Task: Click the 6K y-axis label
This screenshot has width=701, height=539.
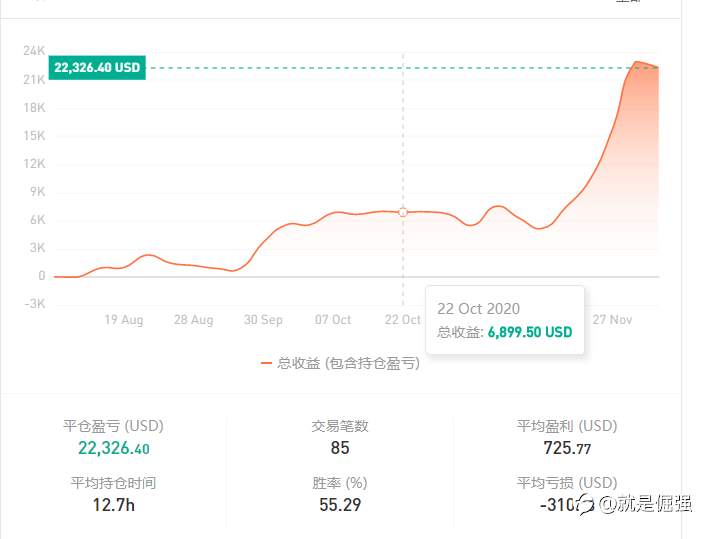Action: click(x=38, y=220)
